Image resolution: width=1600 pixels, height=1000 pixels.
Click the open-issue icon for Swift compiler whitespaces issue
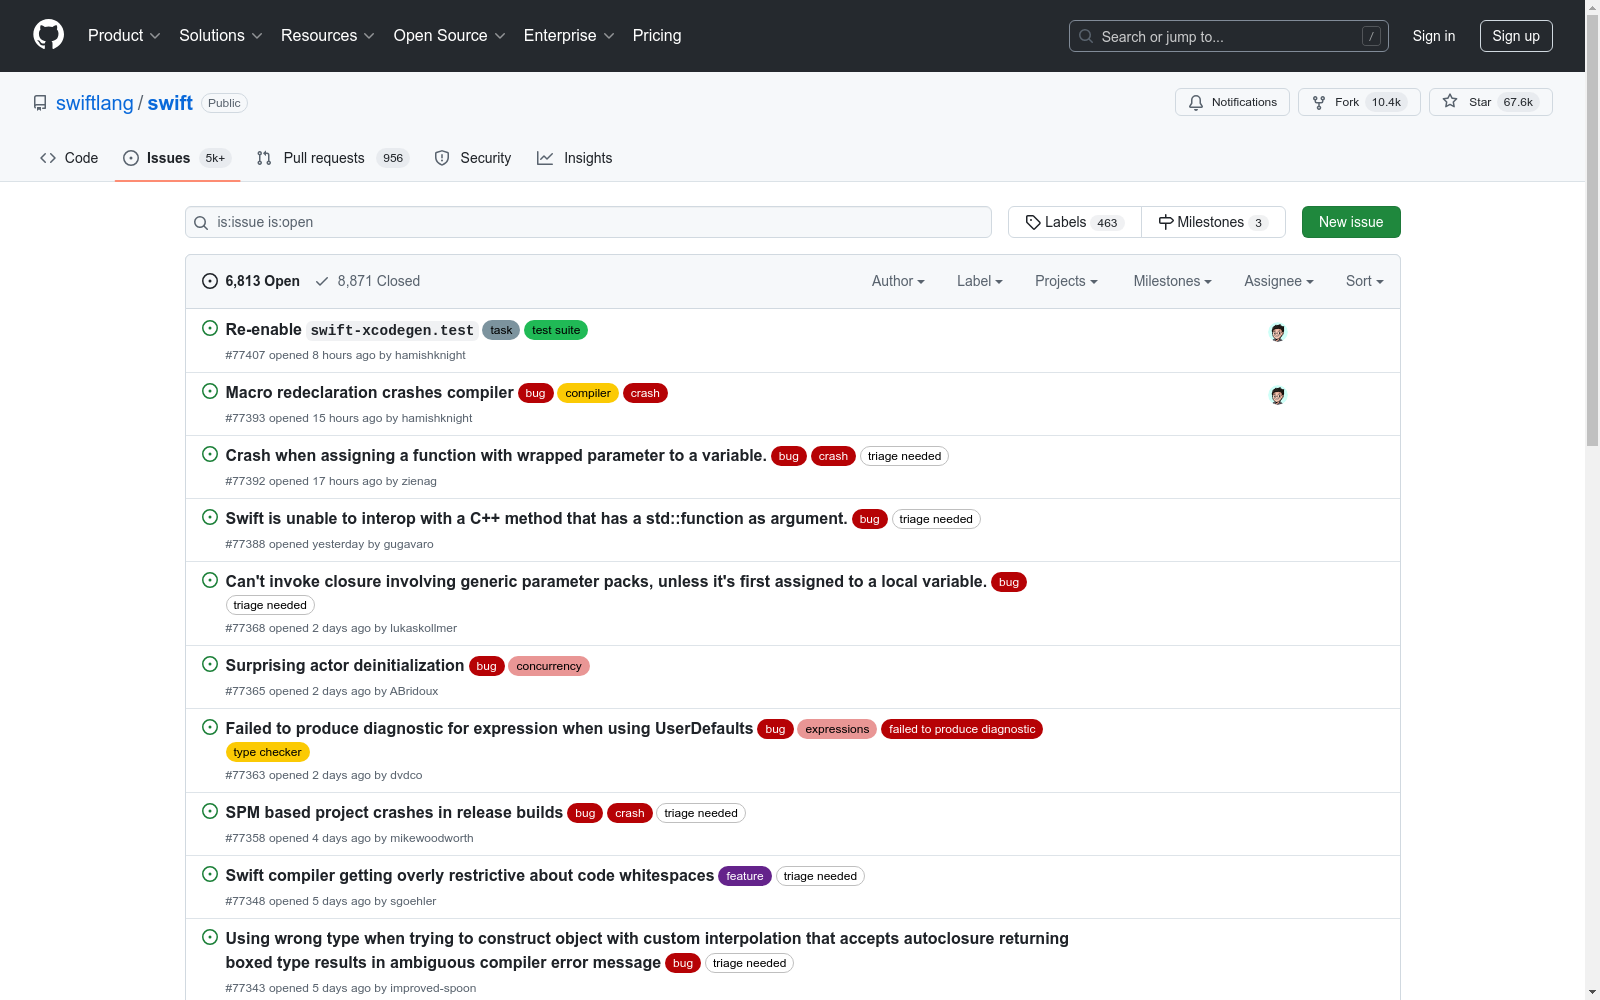210,874
